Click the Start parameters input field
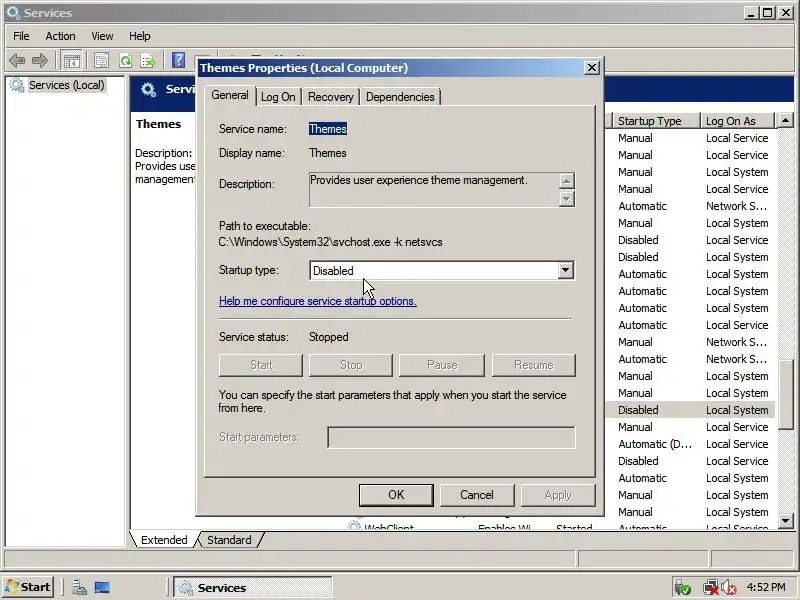 [451, 438]
